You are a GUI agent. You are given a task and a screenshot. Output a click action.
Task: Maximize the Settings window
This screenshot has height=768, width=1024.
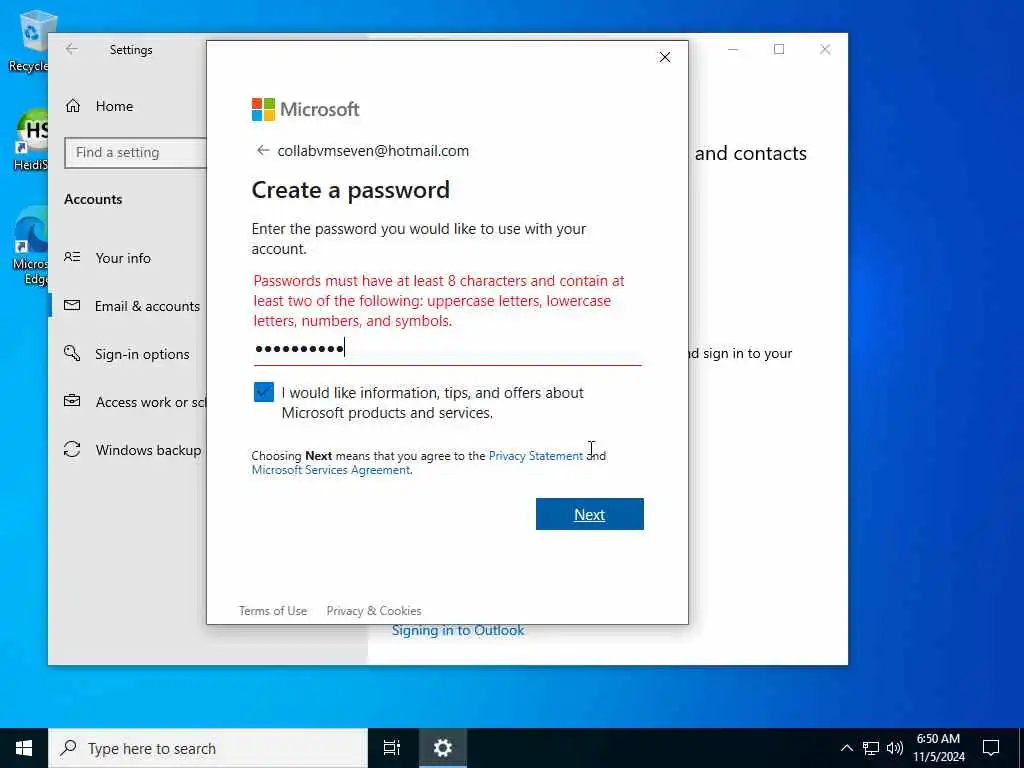[x=779, y=50]
